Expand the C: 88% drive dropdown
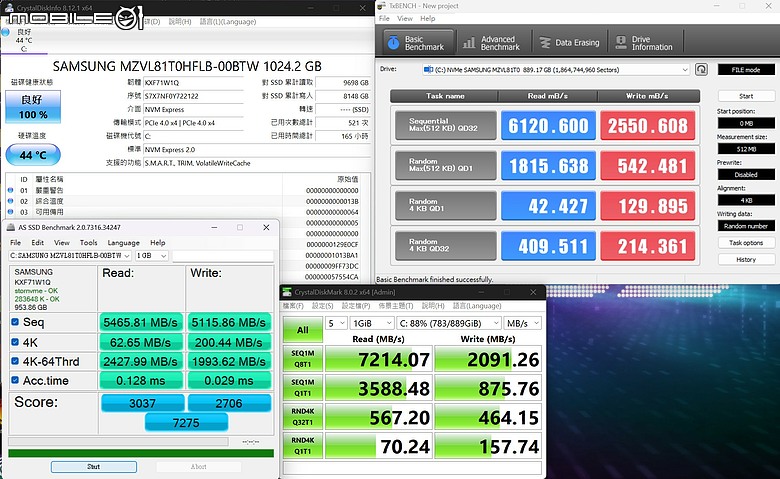The width and height of the screenshot is (780, 479). pyautogui.click(x=449, y=323)
